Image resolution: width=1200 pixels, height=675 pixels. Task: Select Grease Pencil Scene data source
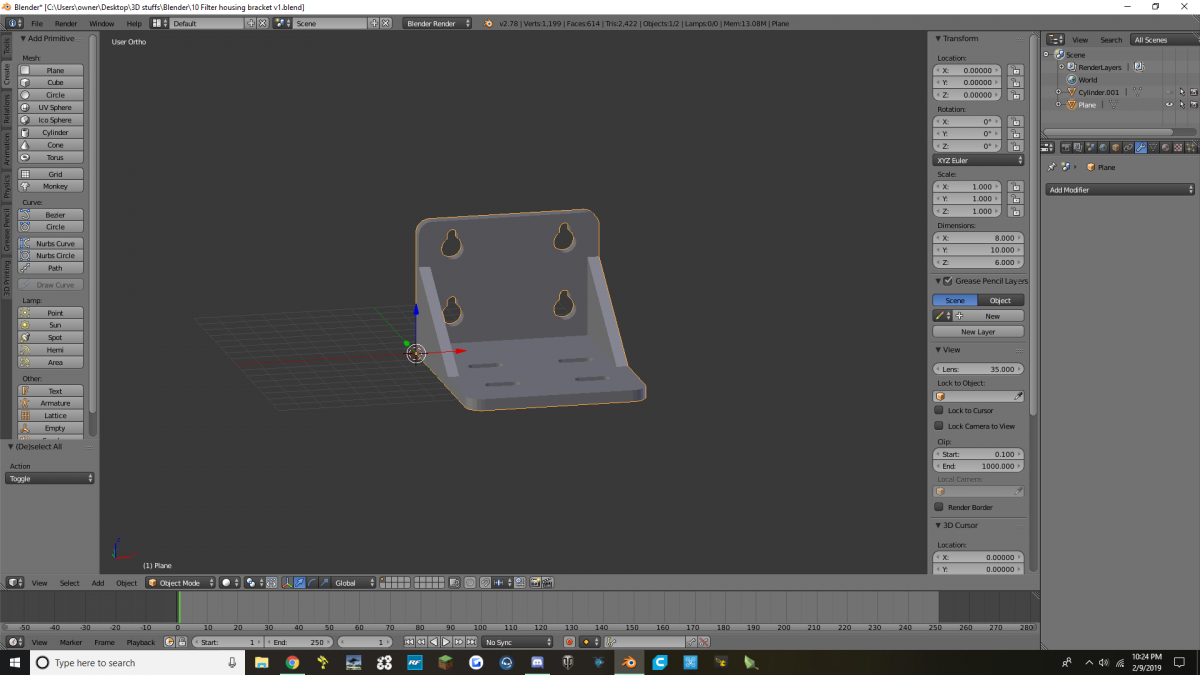pos(955,300)
